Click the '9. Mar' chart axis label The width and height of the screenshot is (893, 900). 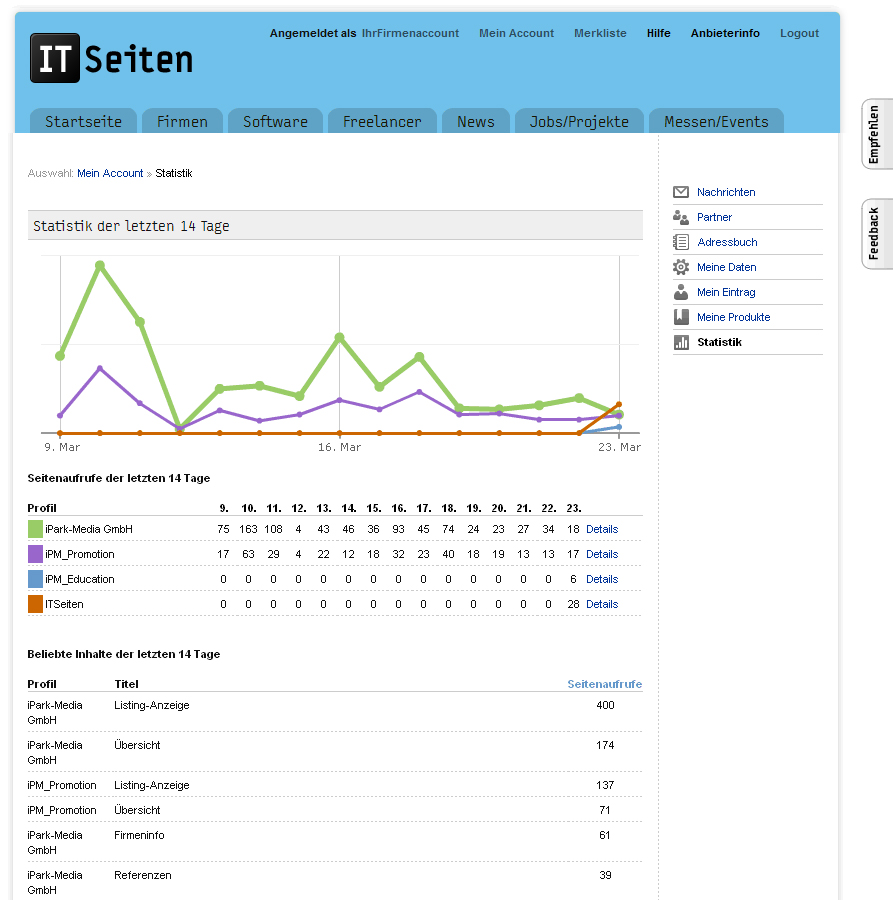point(62,447)
